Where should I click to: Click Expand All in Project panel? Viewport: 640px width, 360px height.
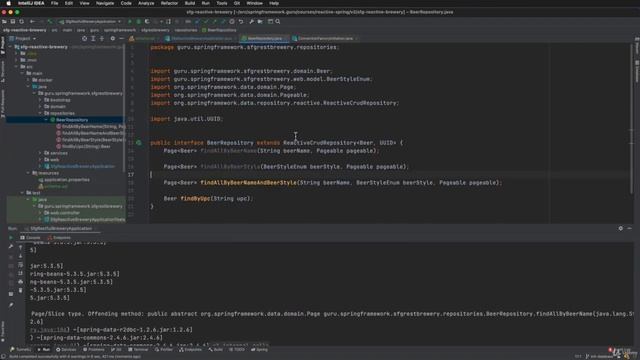(x=93, y=38)
